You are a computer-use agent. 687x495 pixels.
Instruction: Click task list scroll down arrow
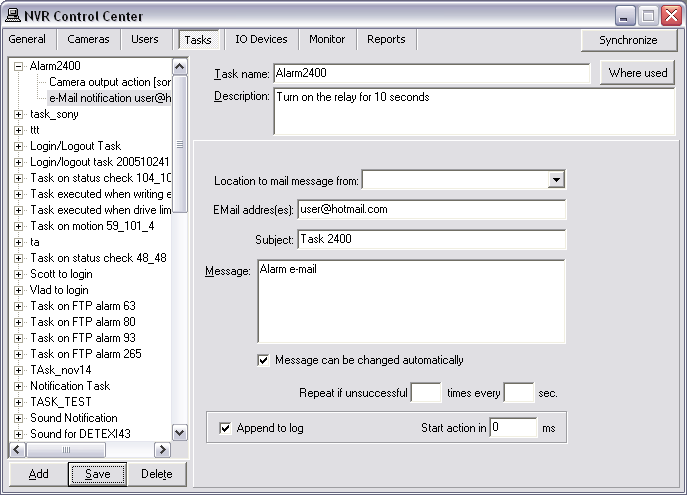[180, 433]
